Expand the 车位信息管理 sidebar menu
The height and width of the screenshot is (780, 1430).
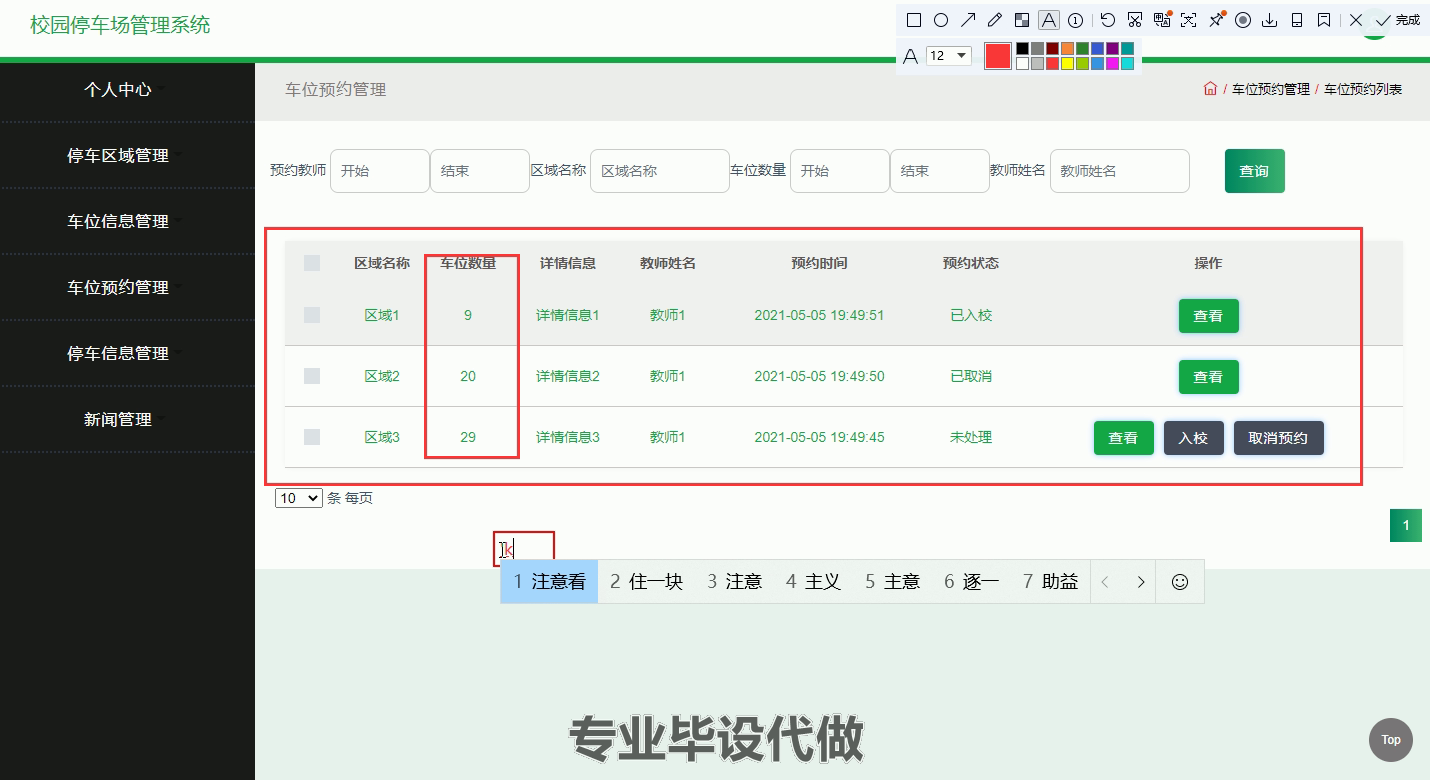[118, 221]
